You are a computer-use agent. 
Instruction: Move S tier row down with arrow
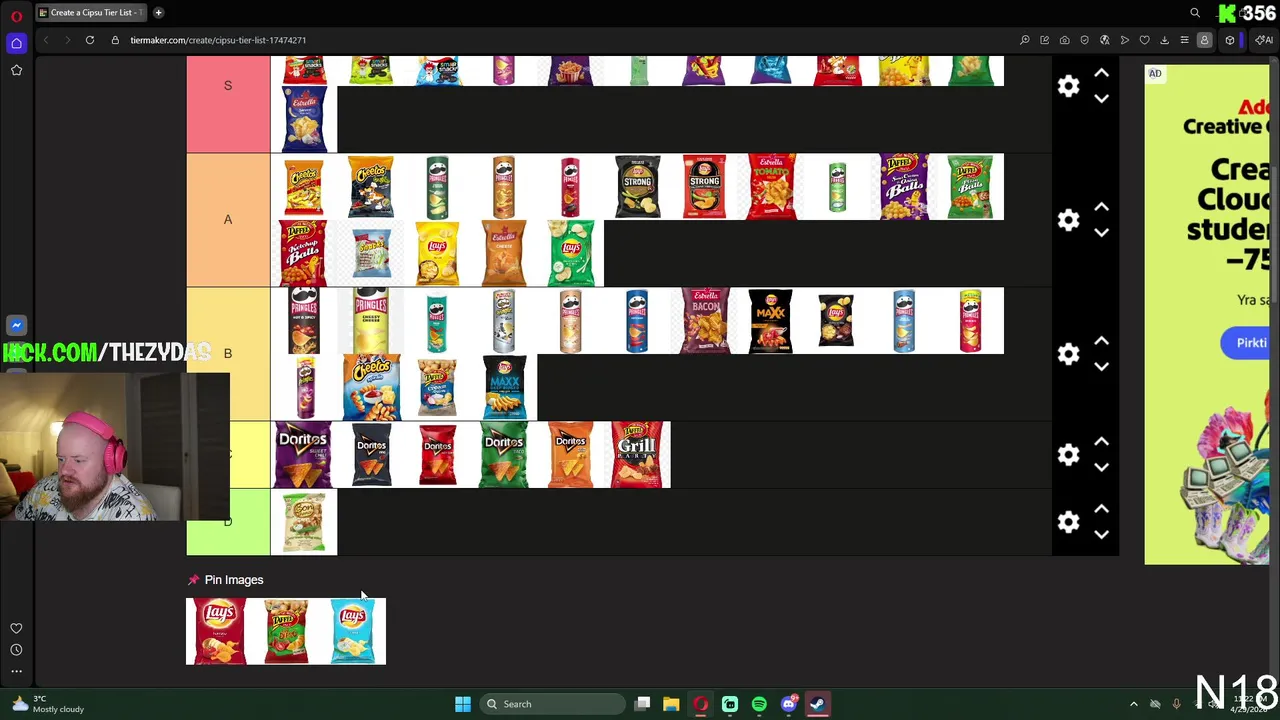coord(1101,98)
